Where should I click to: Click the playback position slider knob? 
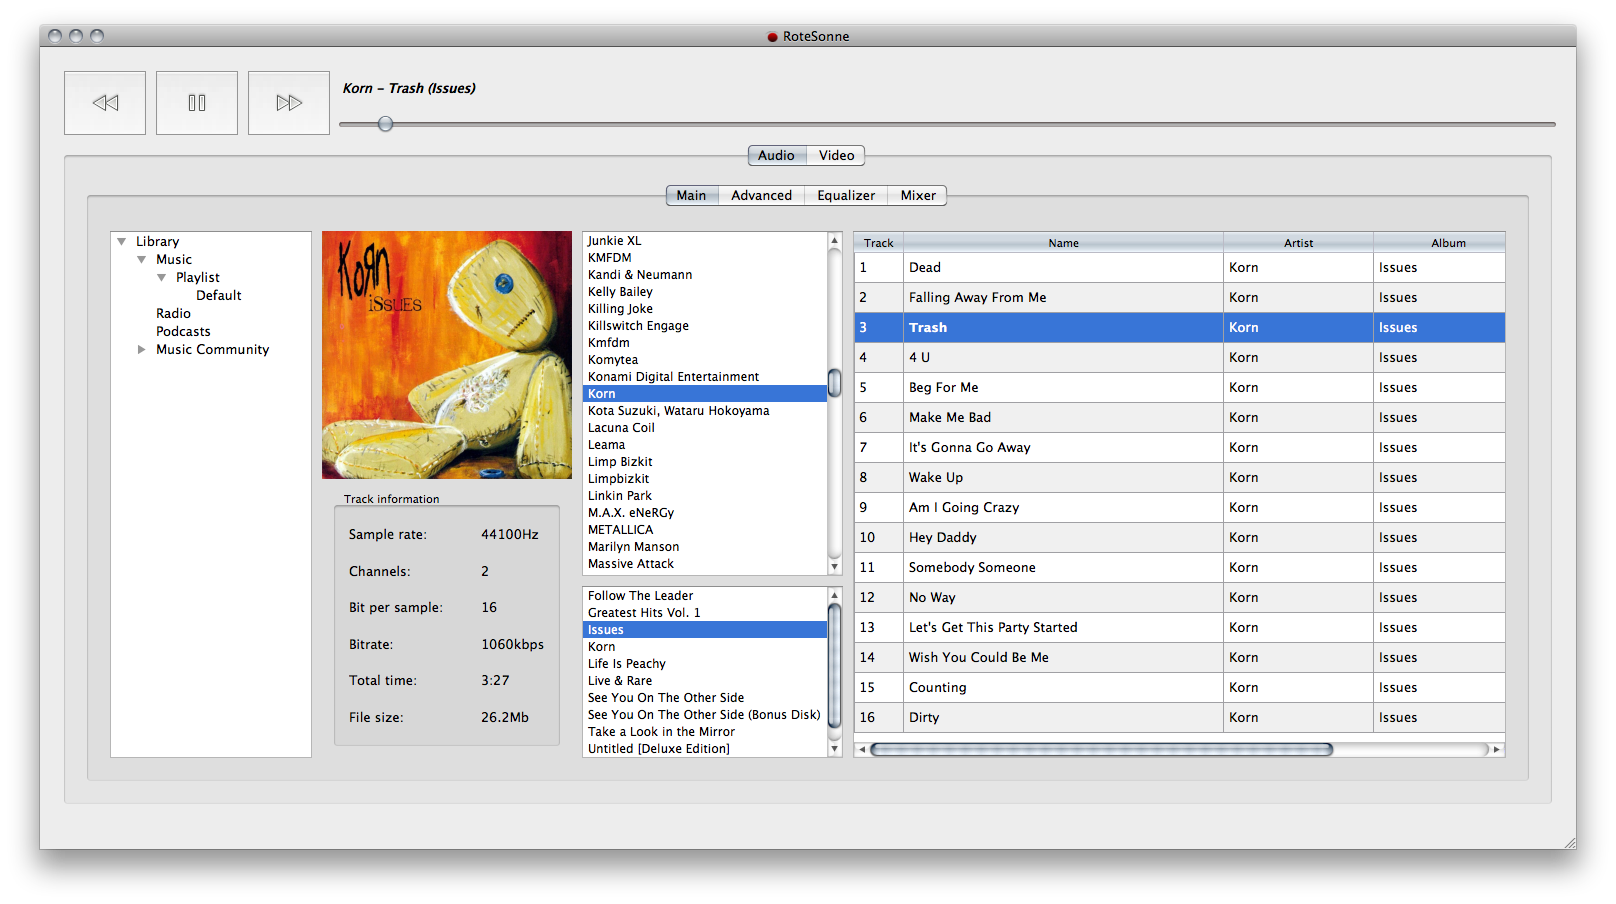point(385,124)
